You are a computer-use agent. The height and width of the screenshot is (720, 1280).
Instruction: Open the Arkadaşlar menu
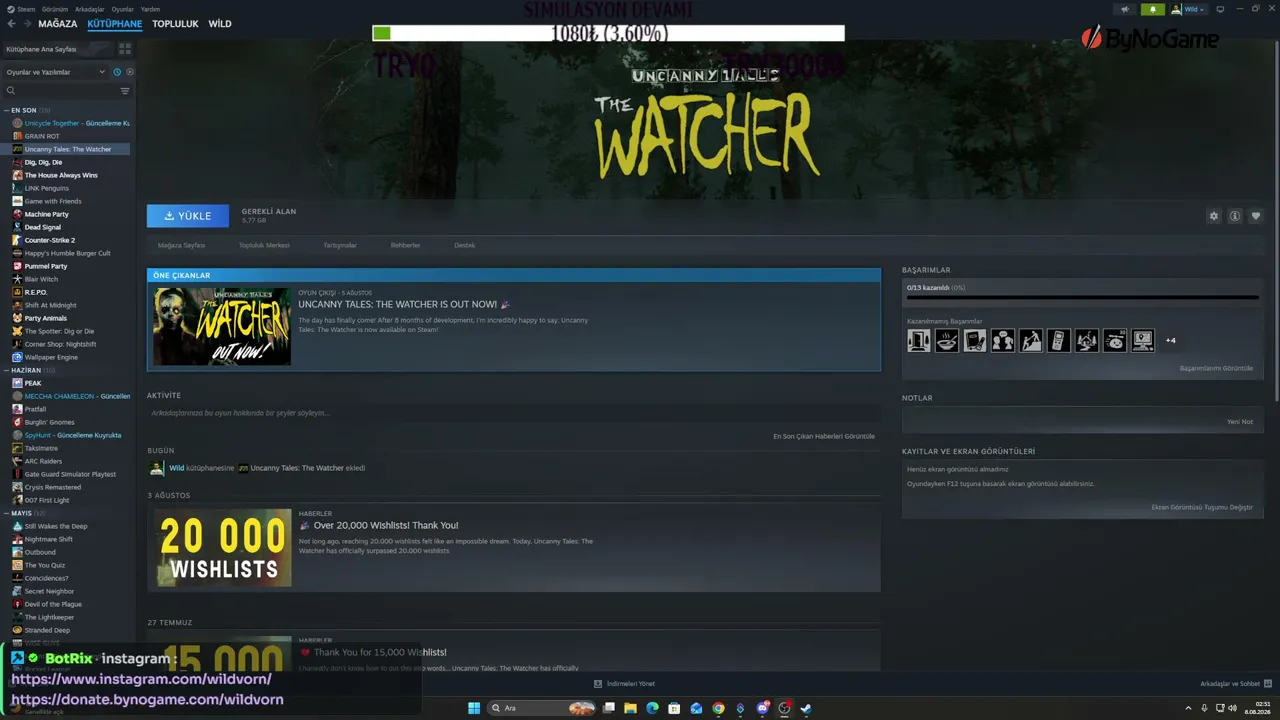90,9
